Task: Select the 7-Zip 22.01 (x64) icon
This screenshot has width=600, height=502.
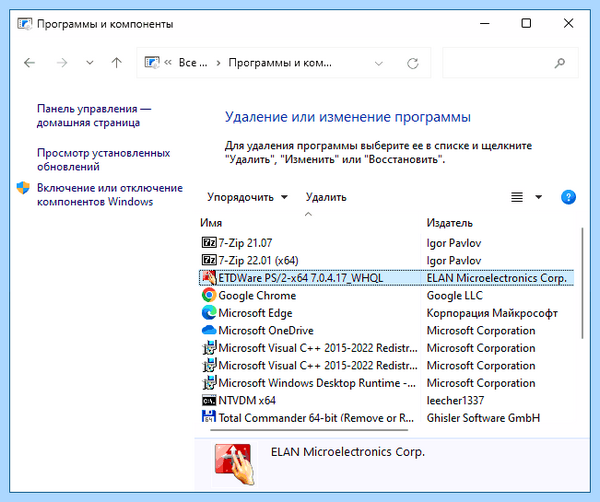Action: pyautogui.click(x=209, y=260)
